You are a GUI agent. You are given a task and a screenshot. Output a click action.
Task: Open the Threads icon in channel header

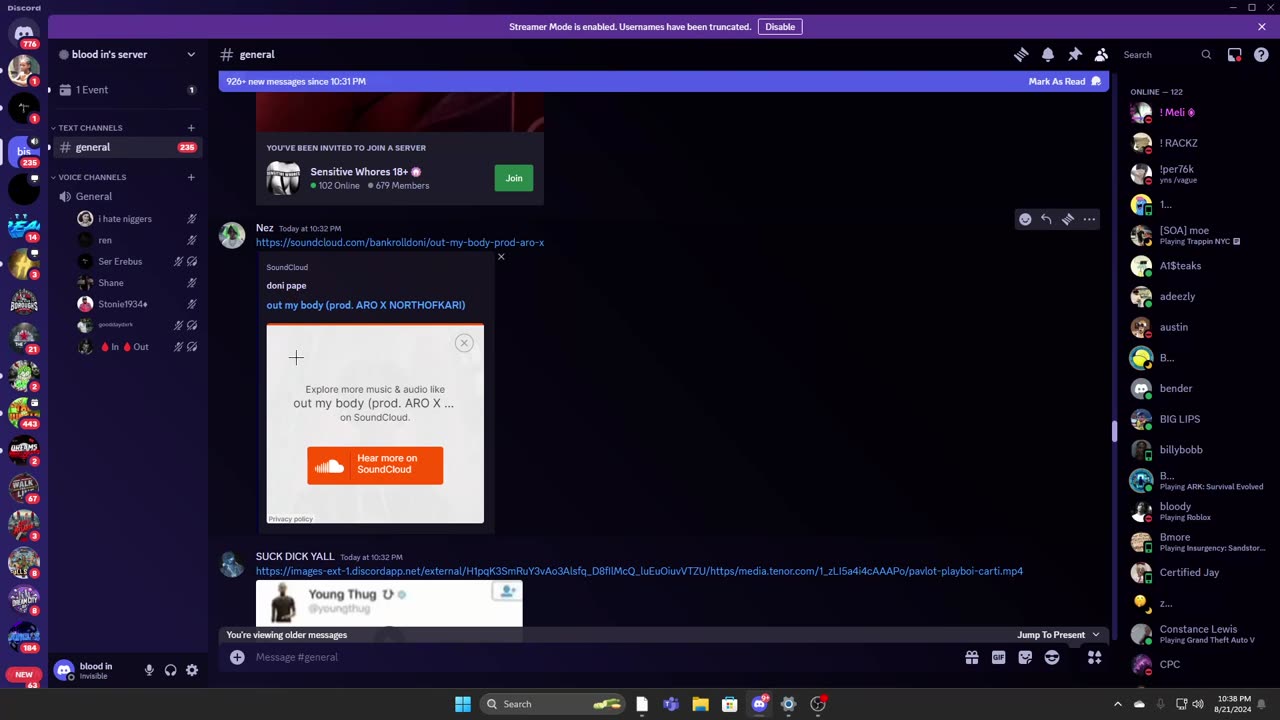coord(1021,55)
